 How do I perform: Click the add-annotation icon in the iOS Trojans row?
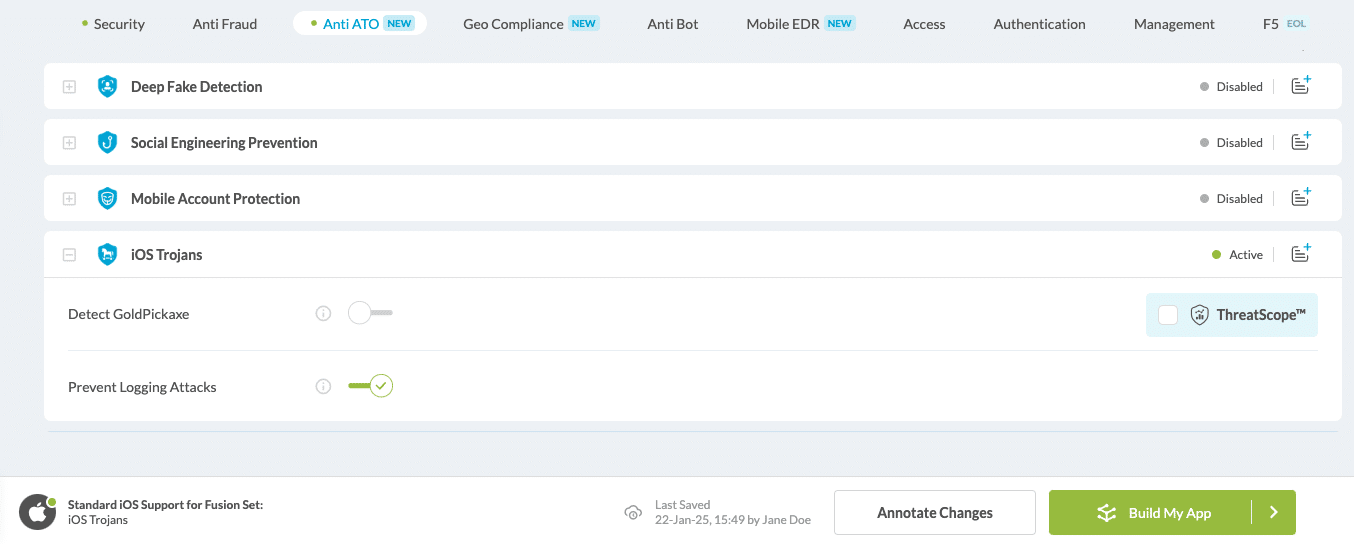pyautogui.click(x=1300, y=254)
